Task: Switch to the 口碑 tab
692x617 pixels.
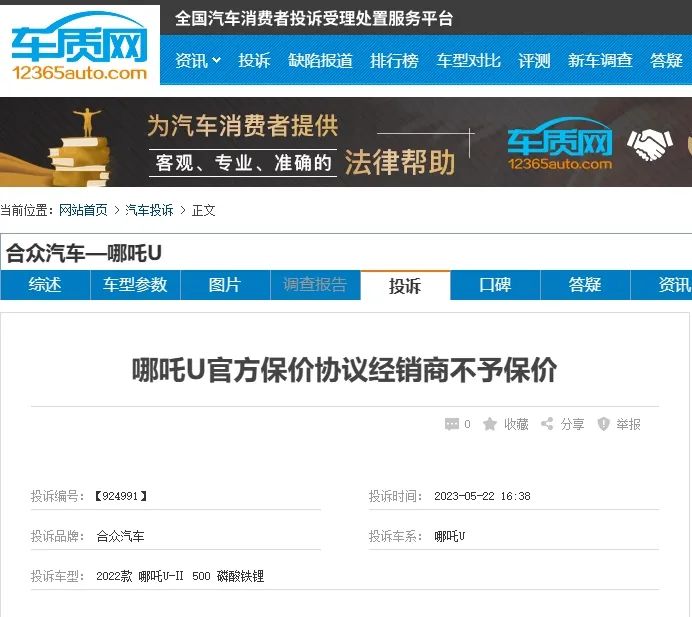Action: 495,285
